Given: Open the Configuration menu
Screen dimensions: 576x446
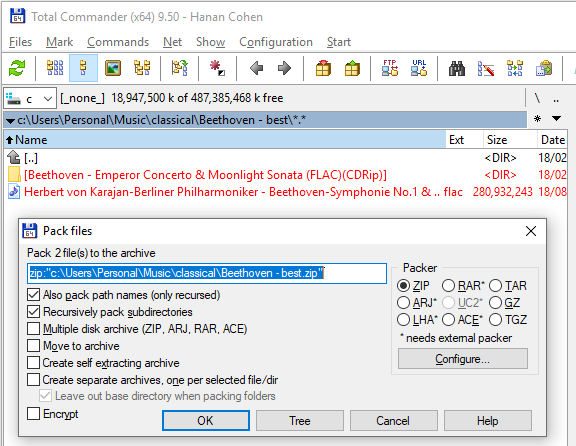Looking at the screenshot, I should pyautogui.click(x=276, y=42).
